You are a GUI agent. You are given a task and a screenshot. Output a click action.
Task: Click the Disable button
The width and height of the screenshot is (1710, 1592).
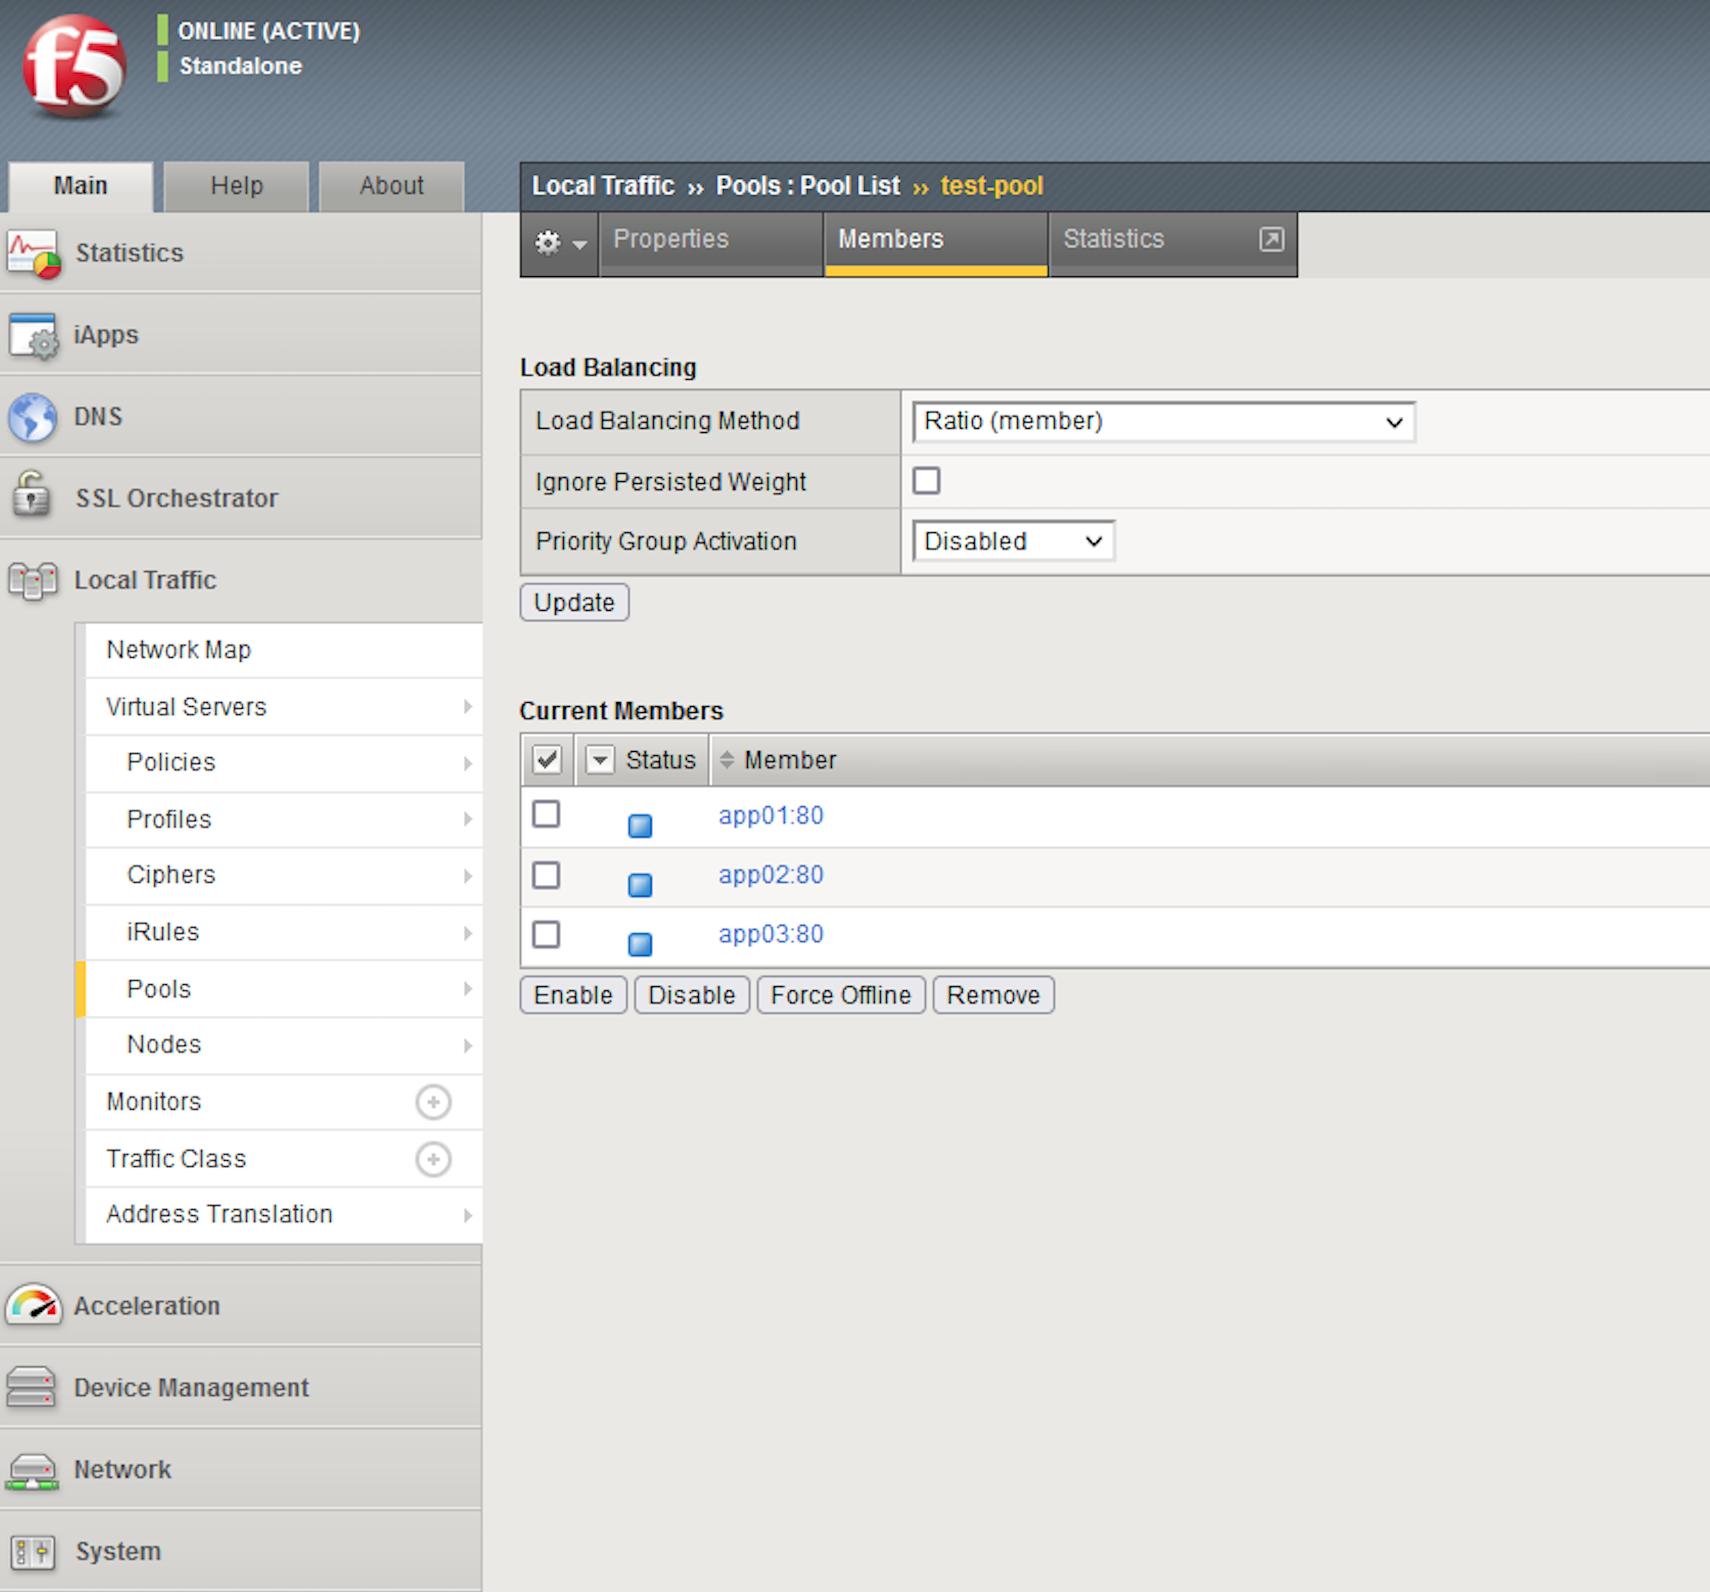point(692,995)
